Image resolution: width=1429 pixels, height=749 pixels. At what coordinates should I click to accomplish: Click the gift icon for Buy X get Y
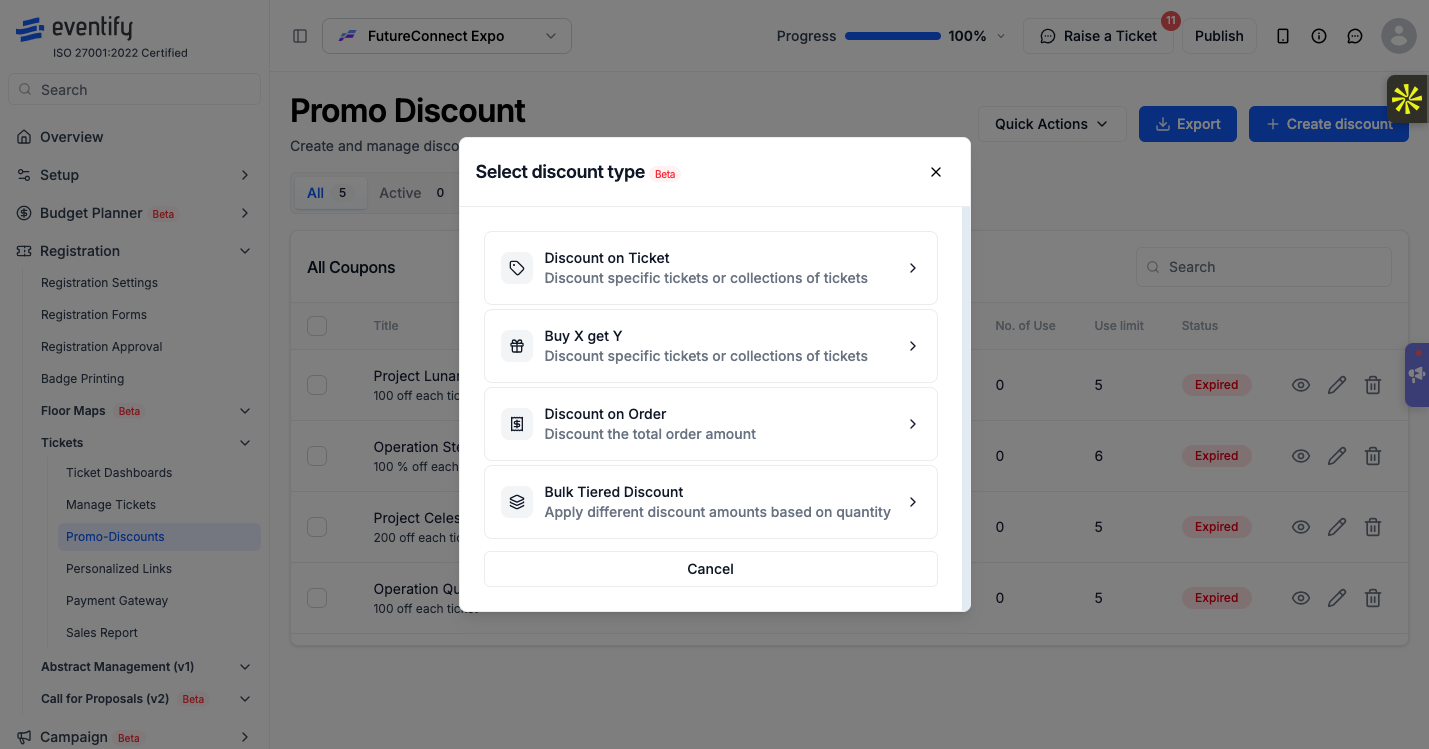[517, 346]
